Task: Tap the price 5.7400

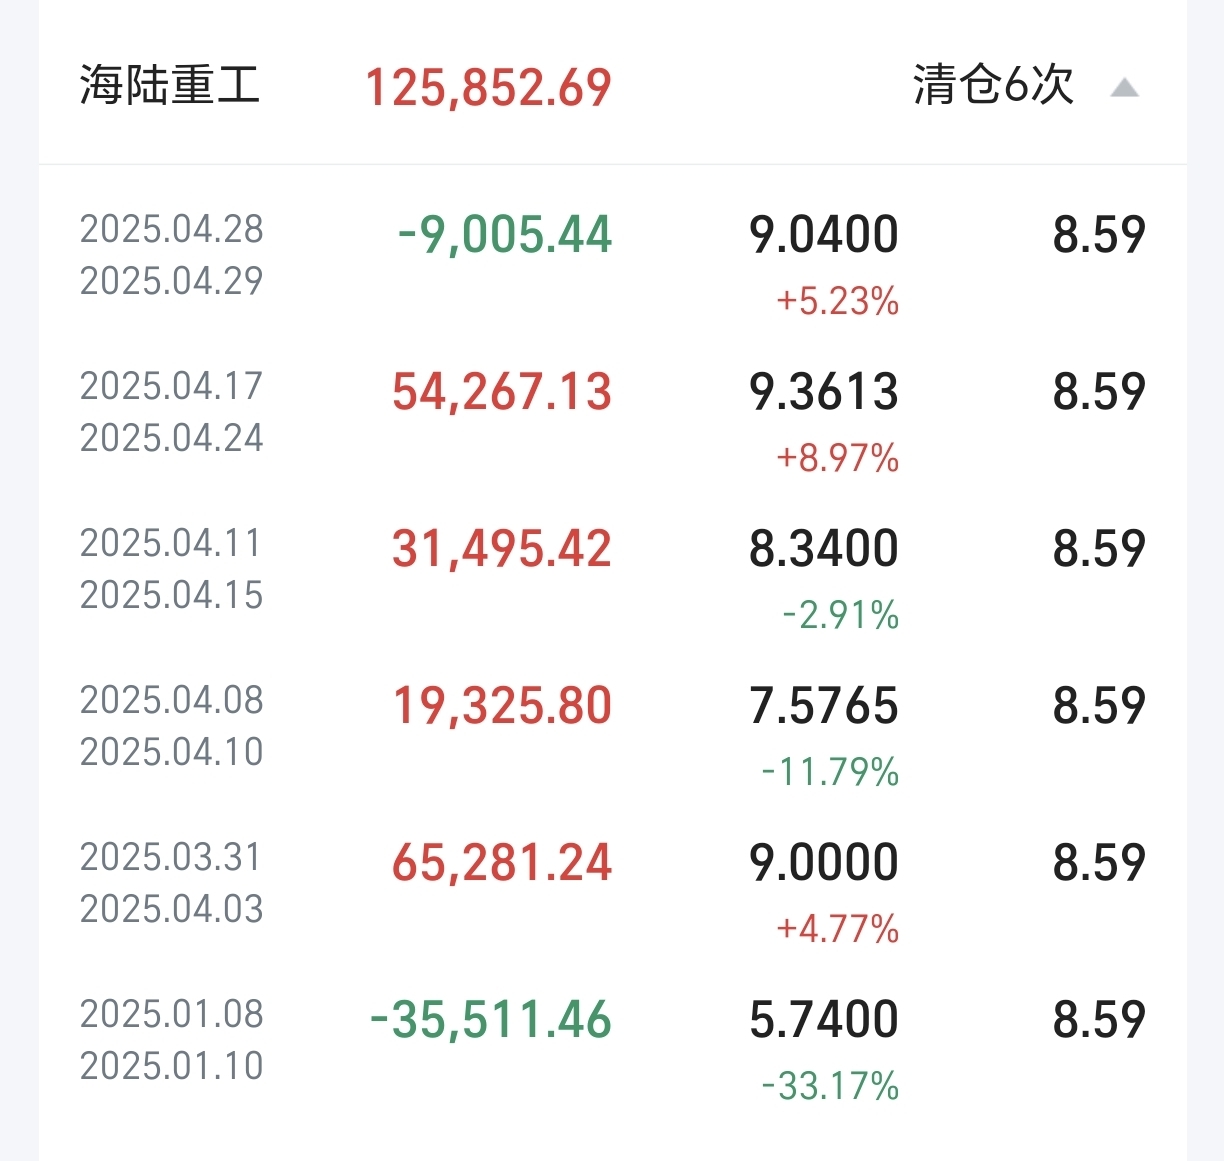Action: click(x=824, y=1020)
